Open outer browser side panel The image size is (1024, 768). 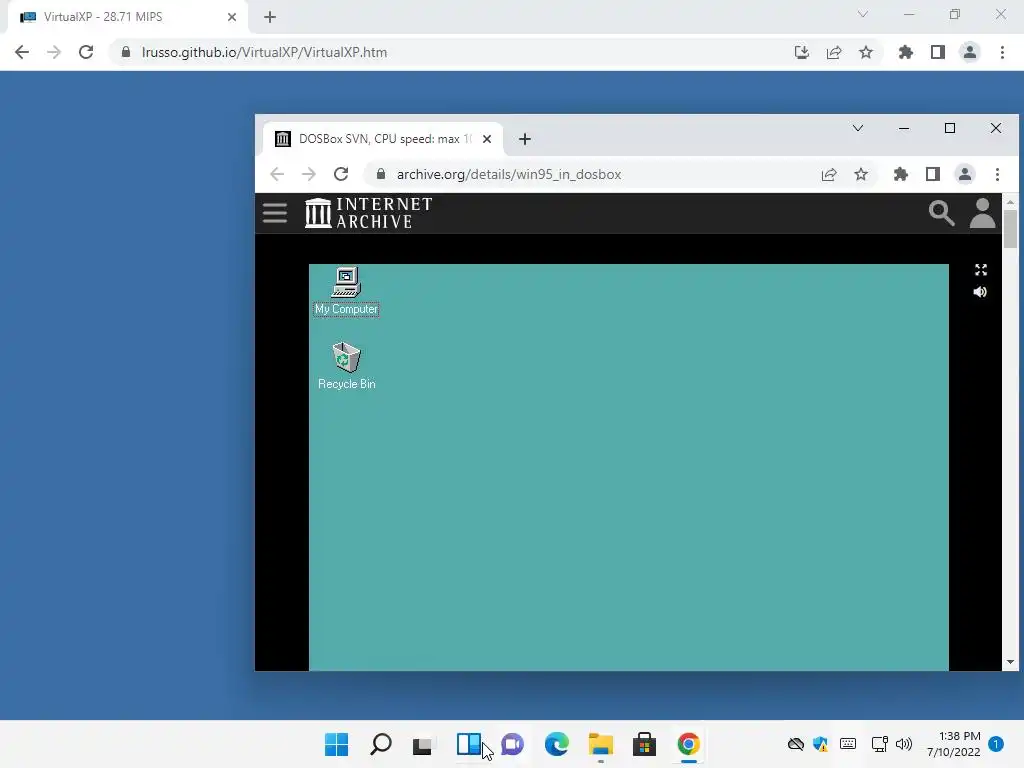pyautogui.click(x=937, y=52)
